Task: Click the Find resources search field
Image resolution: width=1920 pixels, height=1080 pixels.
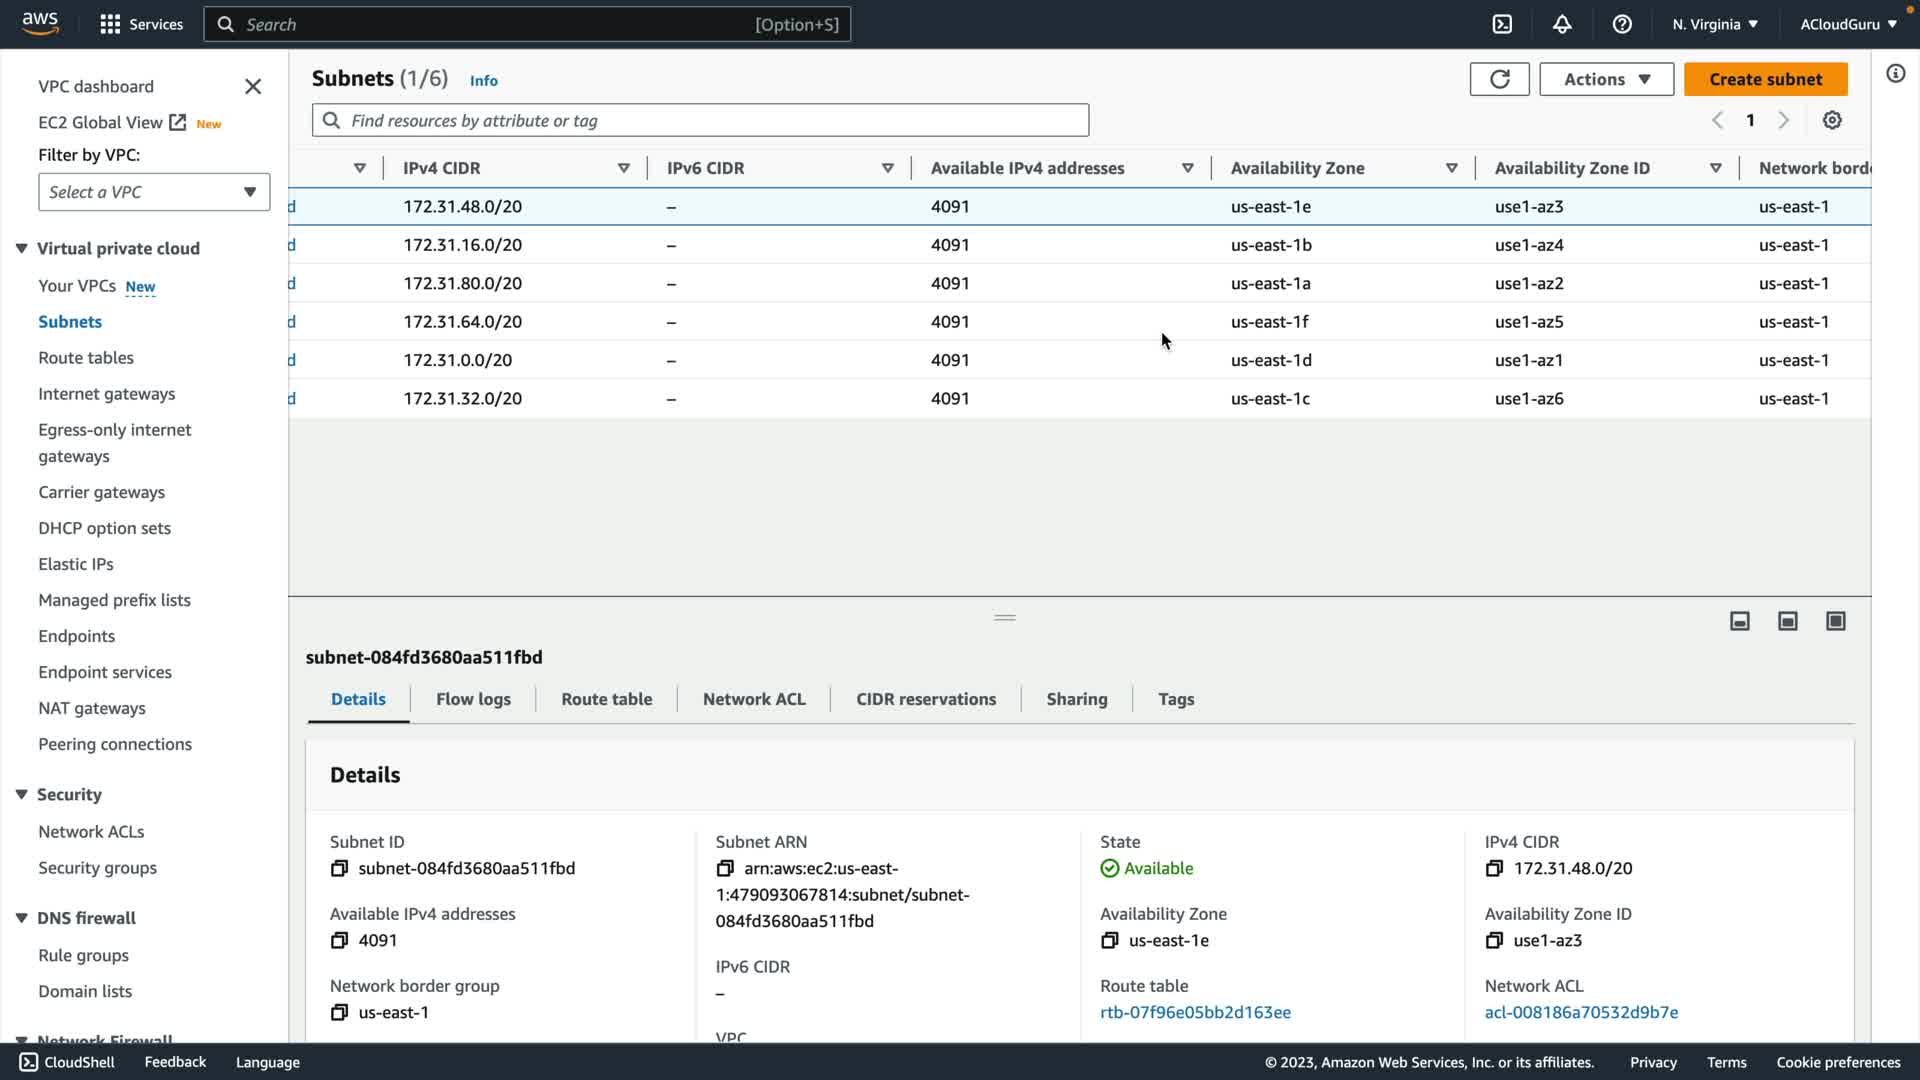Action: (x=700, y=120)
